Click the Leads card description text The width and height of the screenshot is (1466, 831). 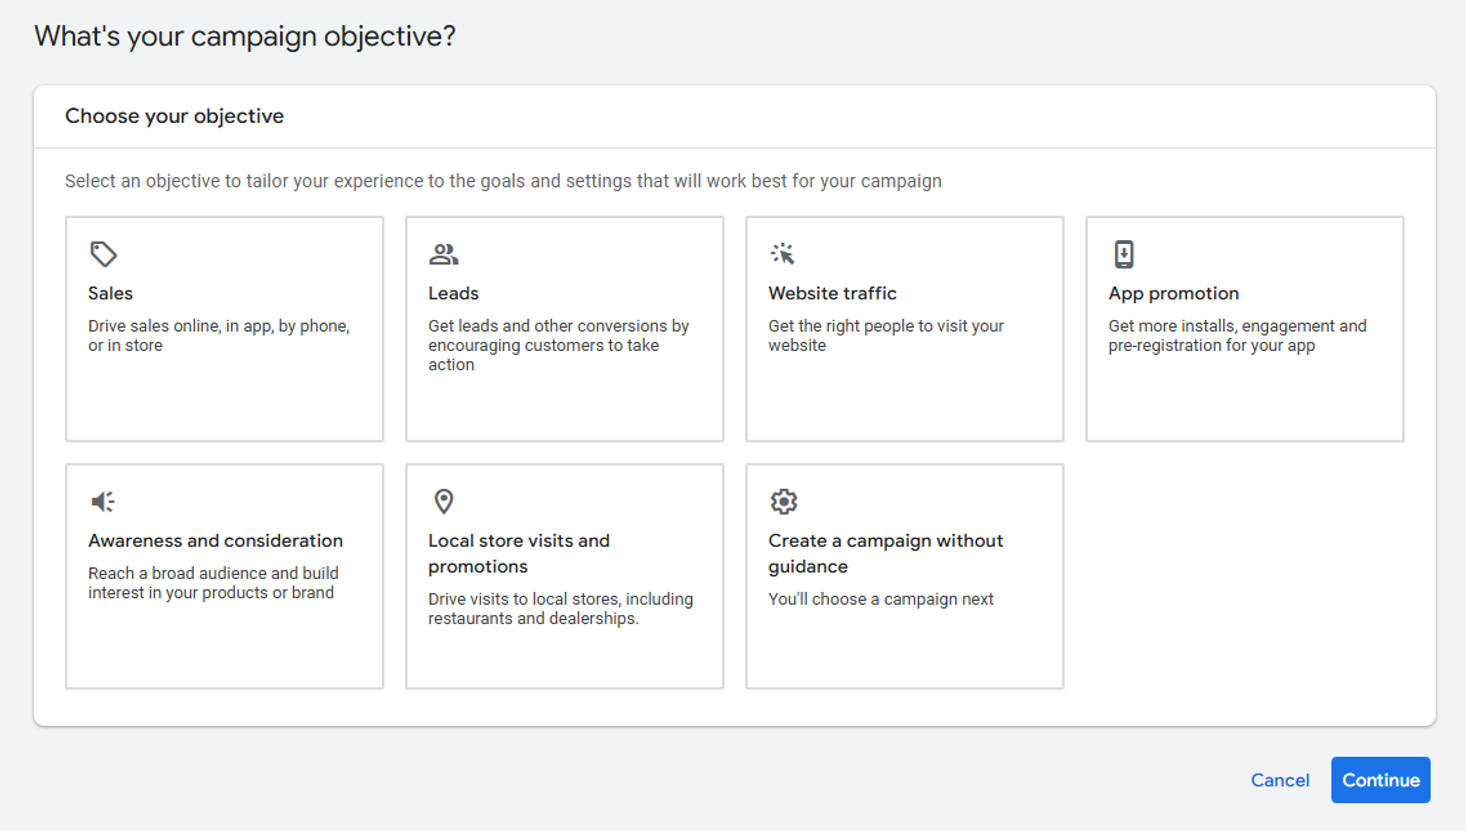[558, 345]
